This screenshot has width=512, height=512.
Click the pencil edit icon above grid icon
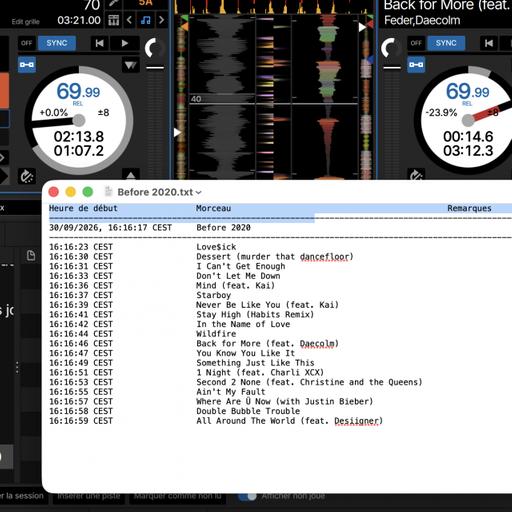[x=114, y=4]
